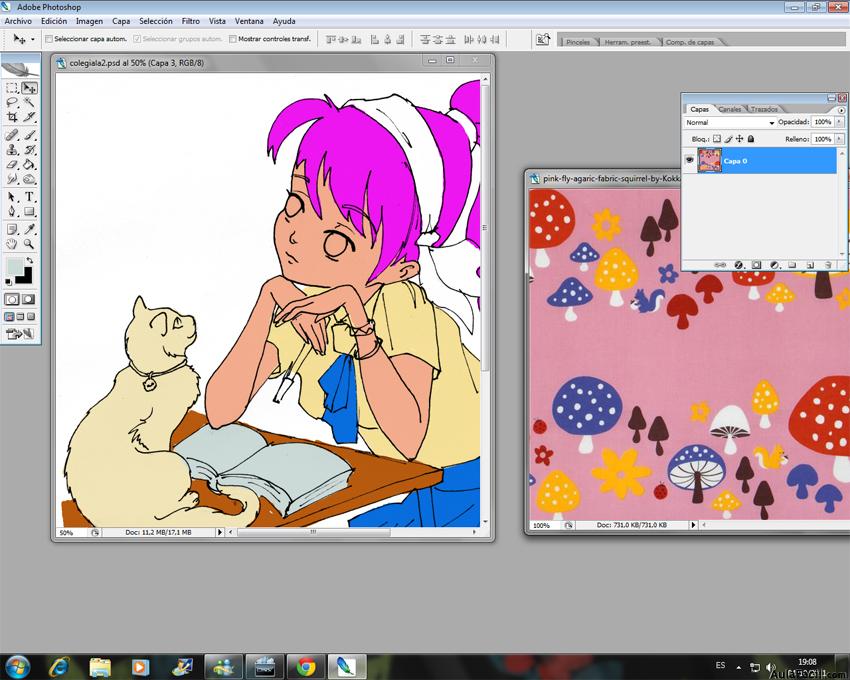Select the Clone Stamp tool
This screenshot has height=680, width=850.
tap(12, 150)
